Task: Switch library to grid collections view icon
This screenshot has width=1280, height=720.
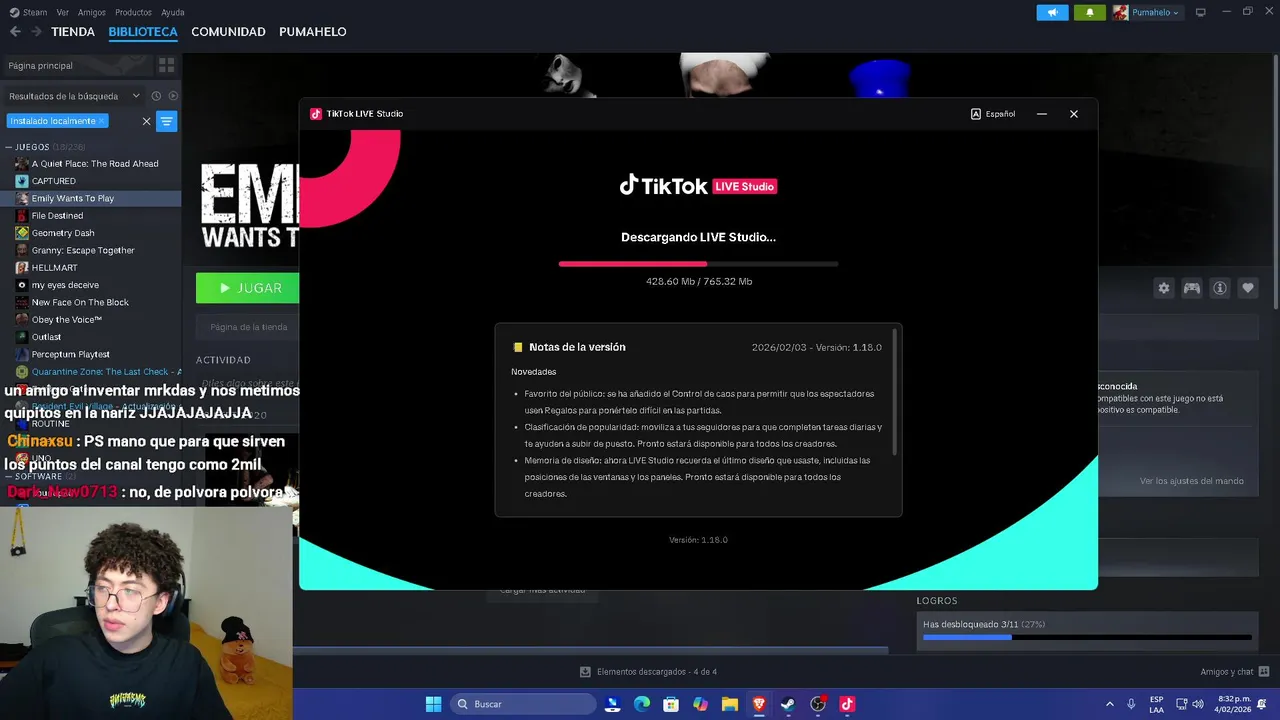Action: click(166, 65)
